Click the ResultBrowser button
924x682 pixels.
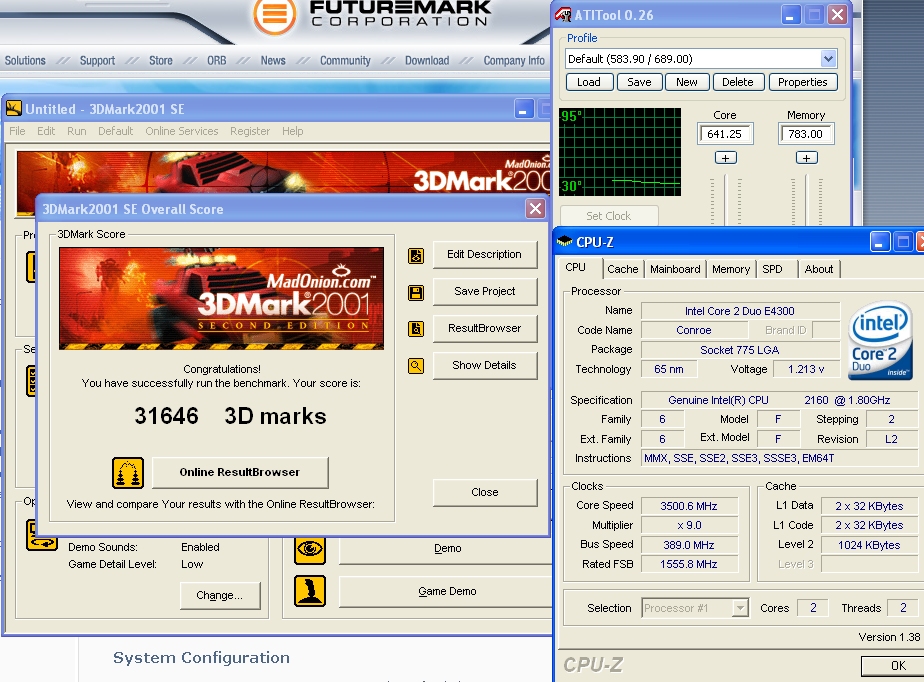point(484,328)
